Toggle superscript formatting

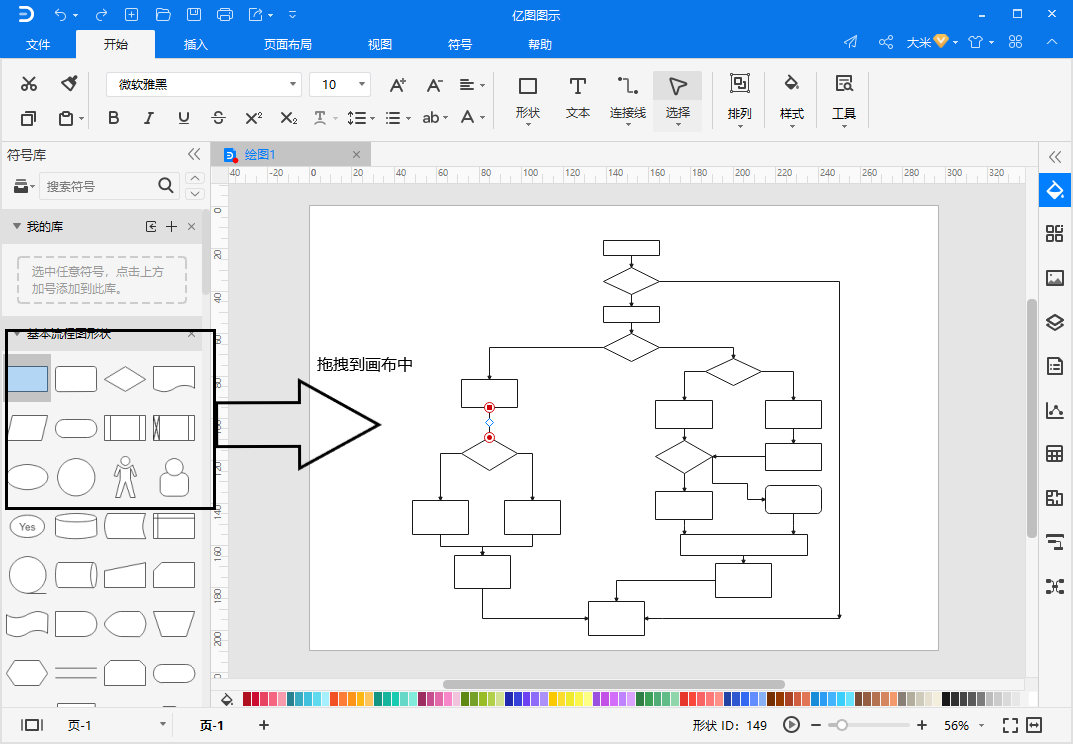pyautogui.click(x=254, y=118)
